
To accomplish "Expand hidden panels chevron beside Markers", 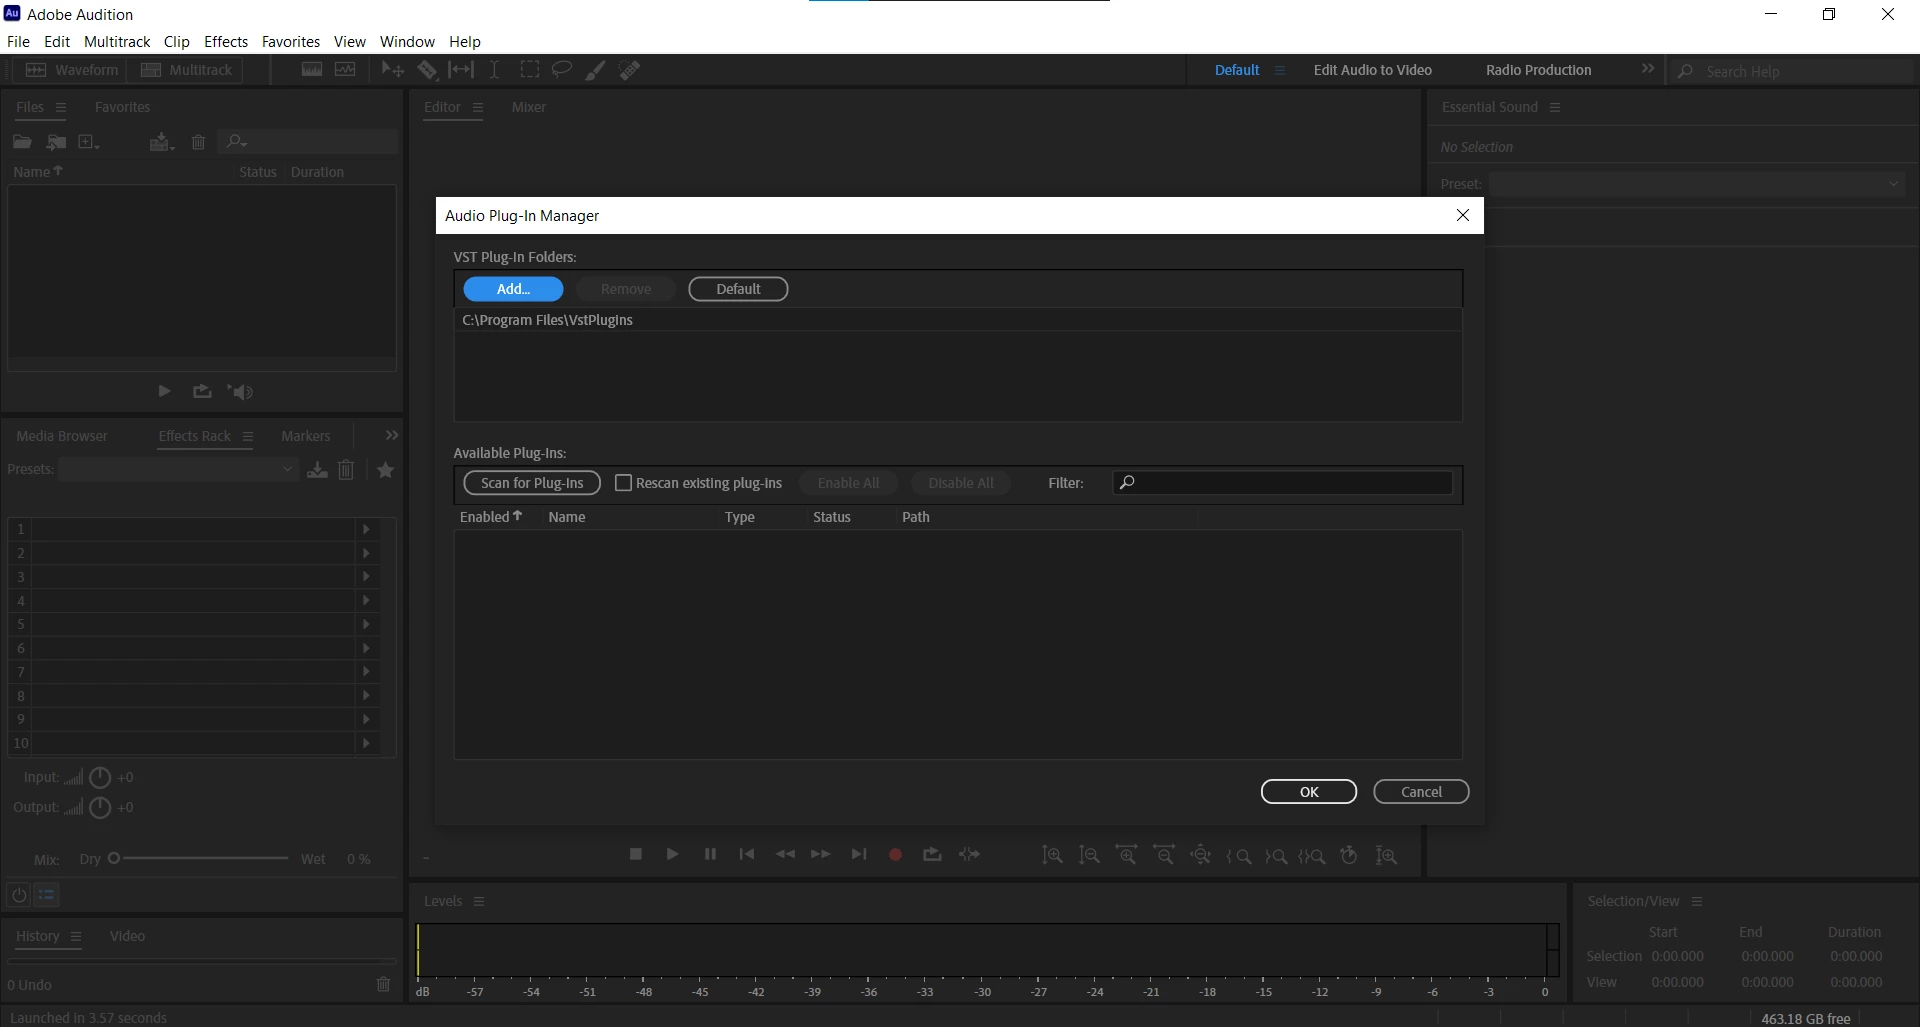I will point(392,435).
